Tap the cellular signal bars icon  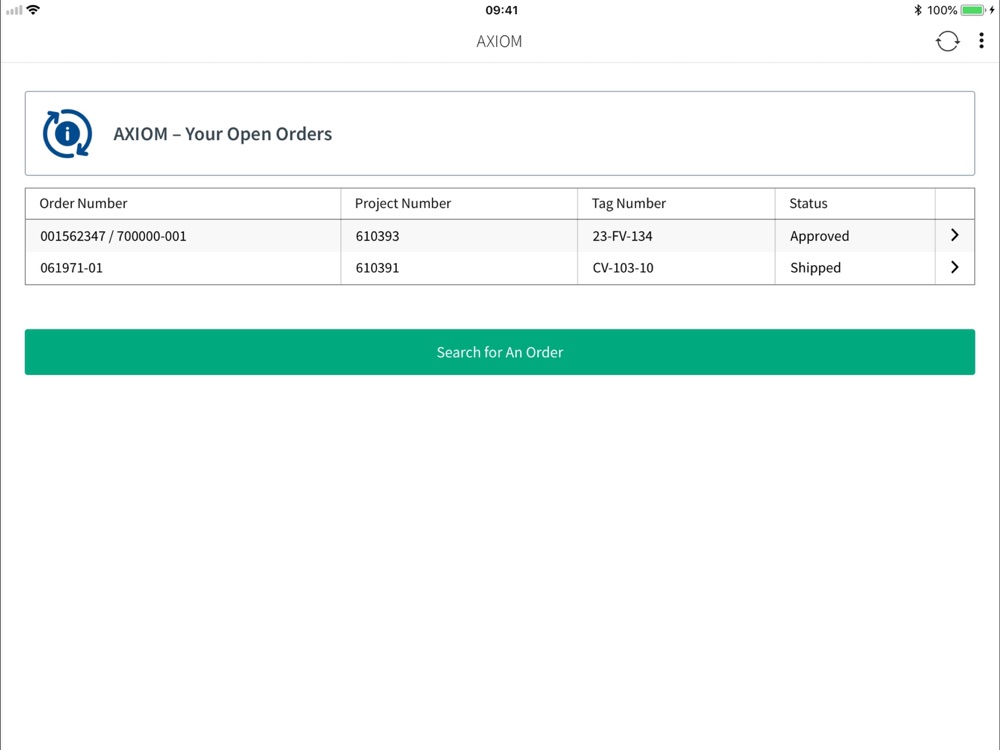coord(13,10)
